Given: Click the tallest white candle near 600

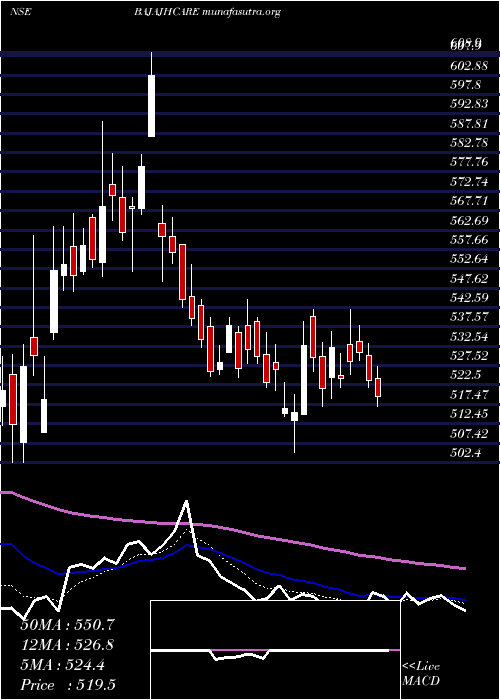Looking at the screenshot, I should click(151, 106).
